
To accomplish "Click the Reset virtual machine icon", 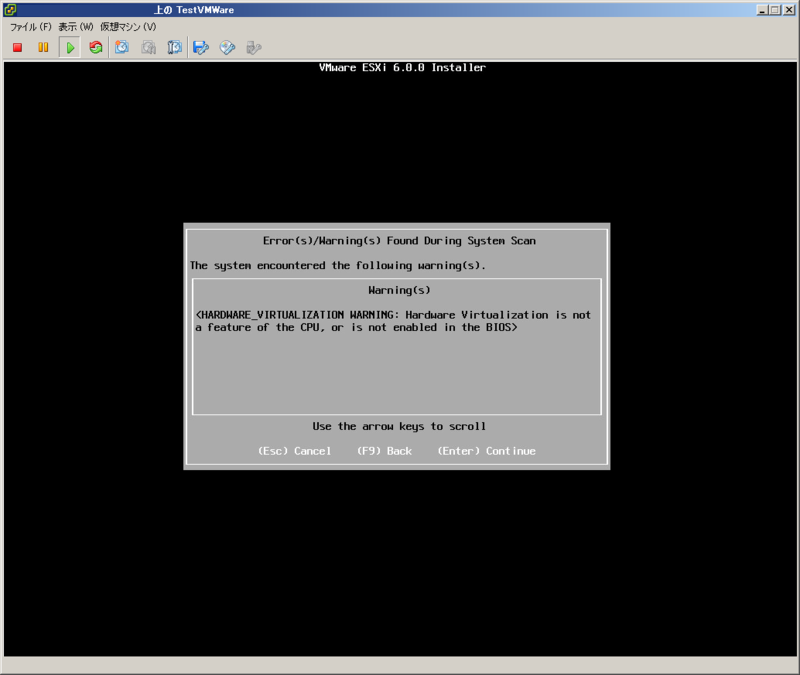I will pos(96,47).
